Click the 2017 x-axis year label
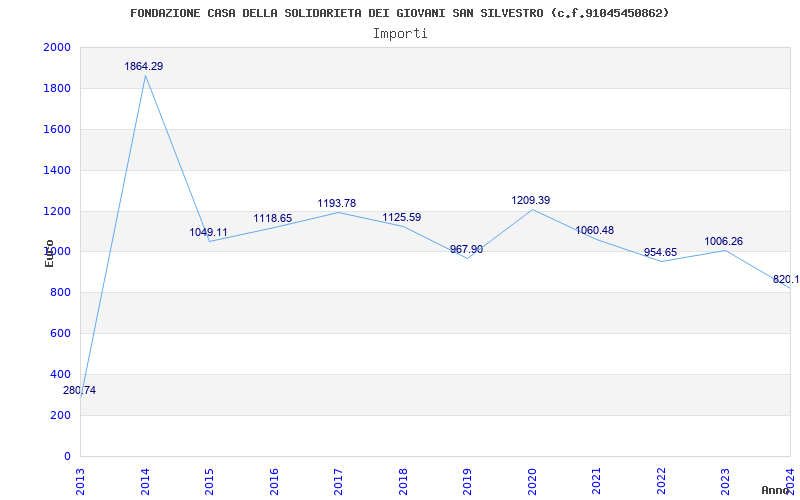 click(x=338, y=481)
